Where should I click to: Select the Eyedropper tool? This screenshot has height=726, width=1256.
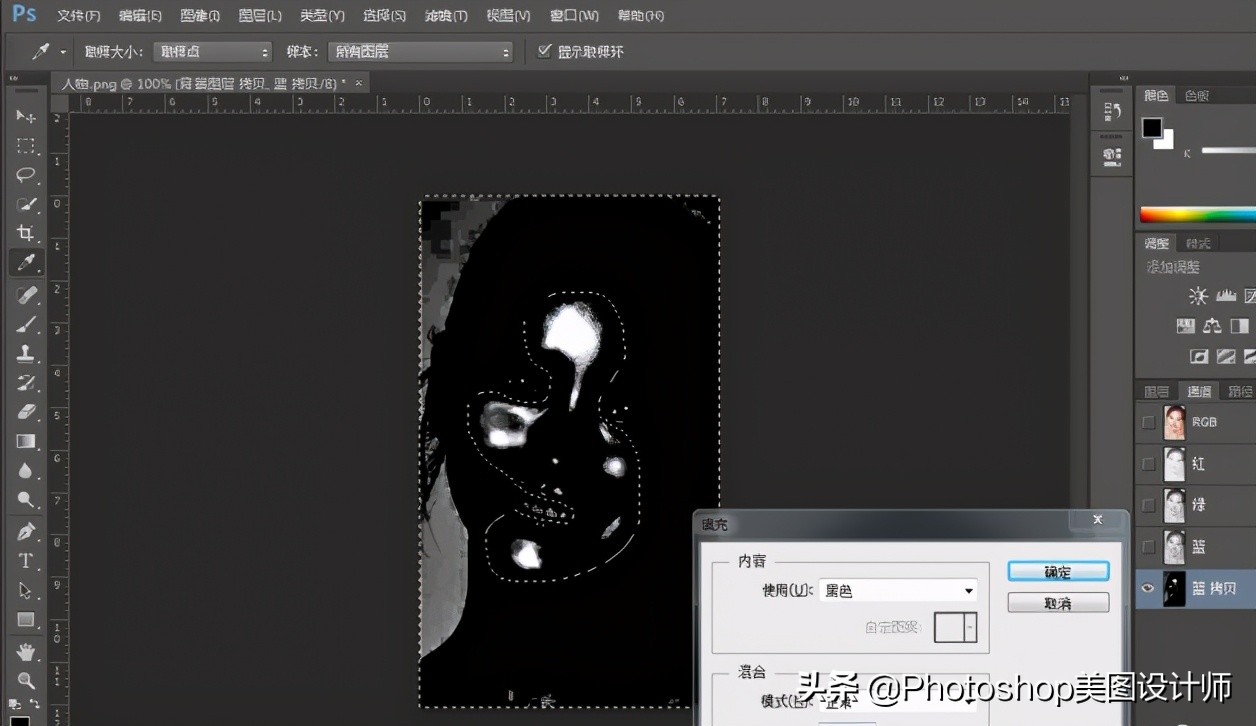click(26, 262)
